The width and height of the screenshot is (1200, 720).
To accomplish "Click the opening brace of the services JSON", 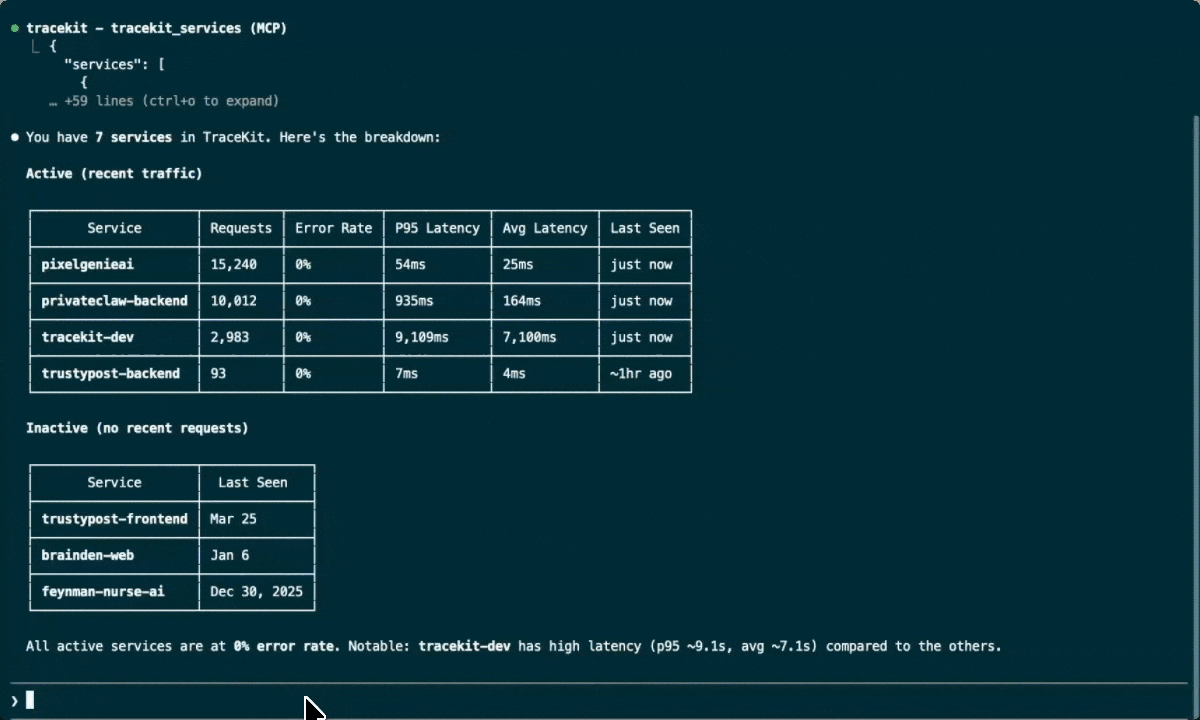I will (x=55, y=46).
